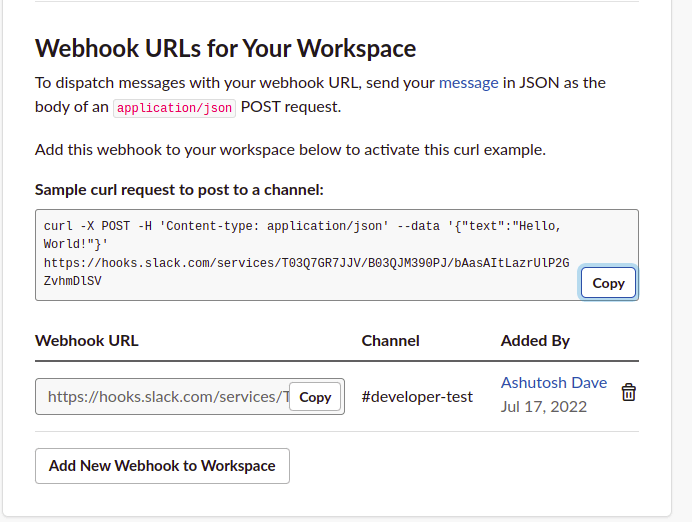
Task: Delete the developer-test webhook with trash icon
Action: [x=628, y=392]
